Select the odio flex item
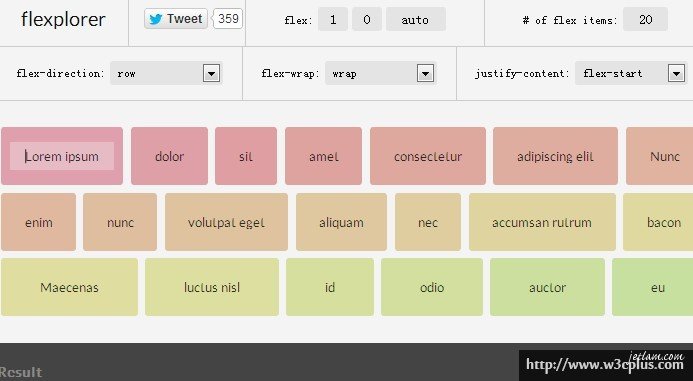 (432, 287)
